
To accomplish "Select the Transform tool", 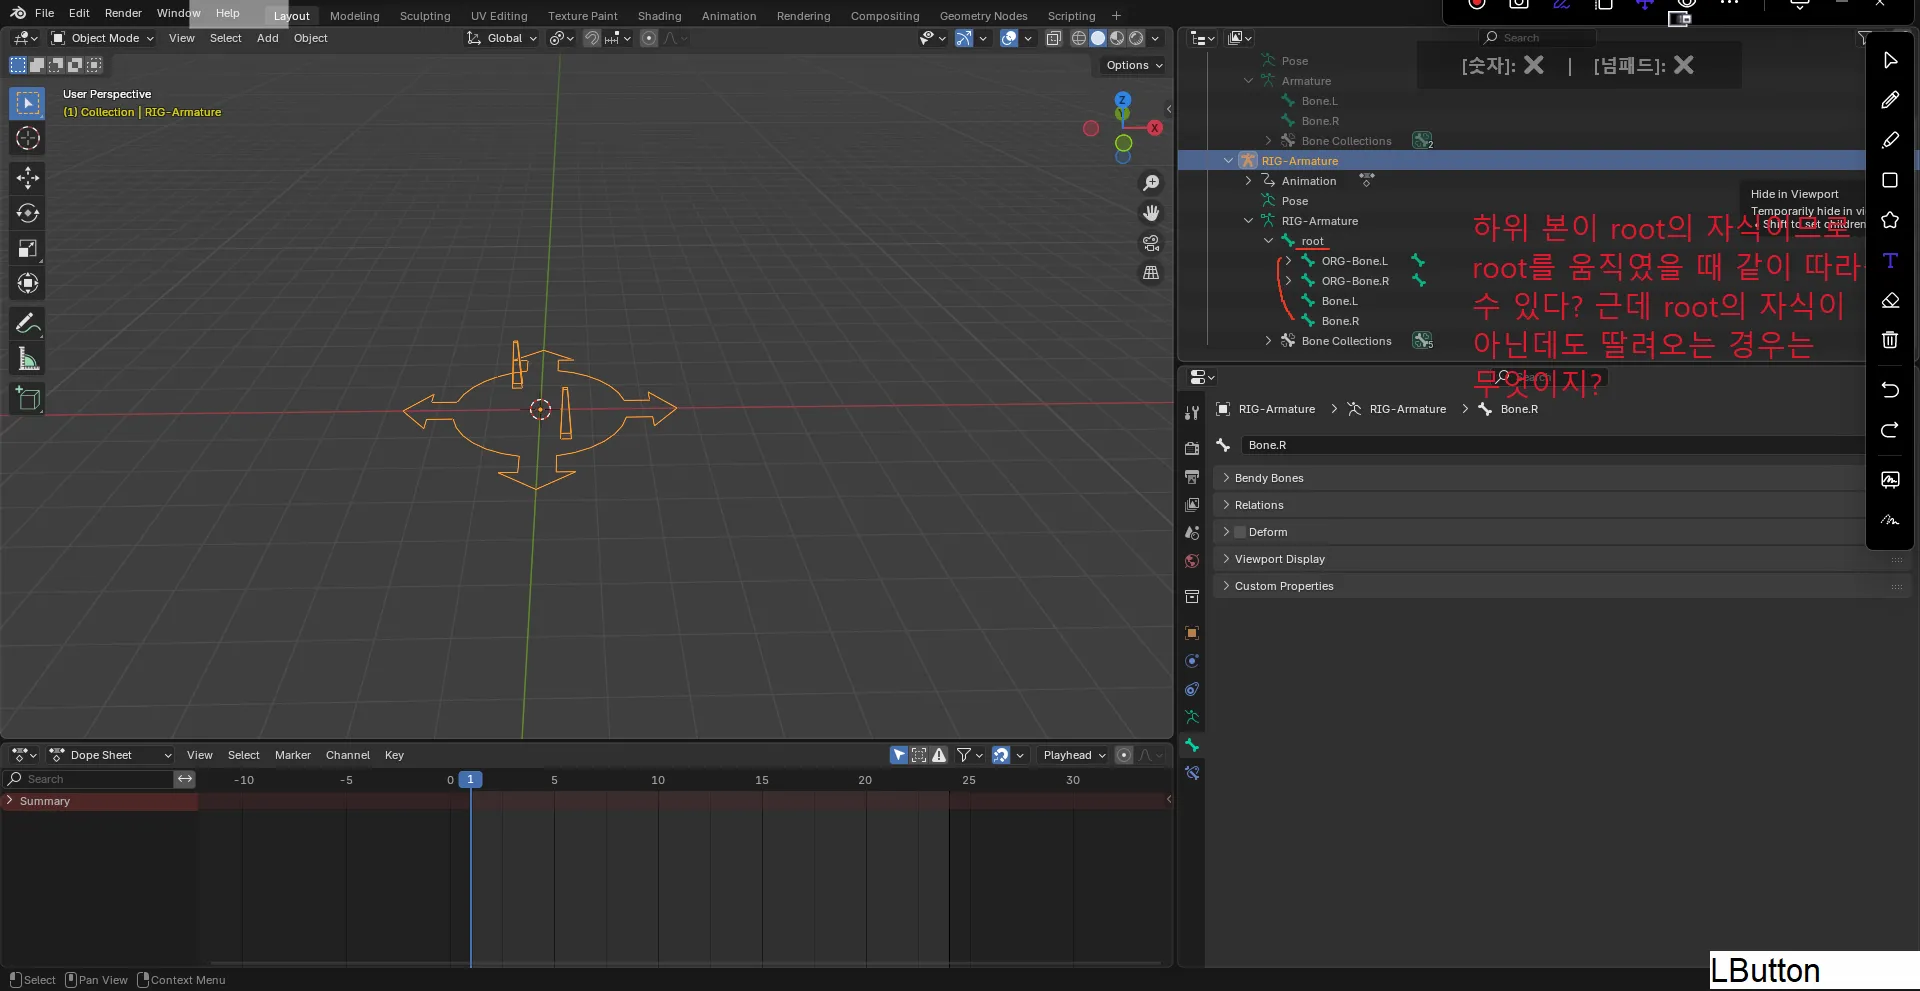I will [x=28, y=283].
